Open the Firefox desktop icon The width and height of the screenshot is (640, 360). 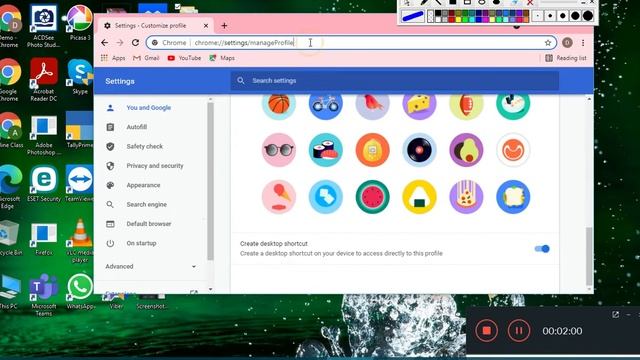44,238
